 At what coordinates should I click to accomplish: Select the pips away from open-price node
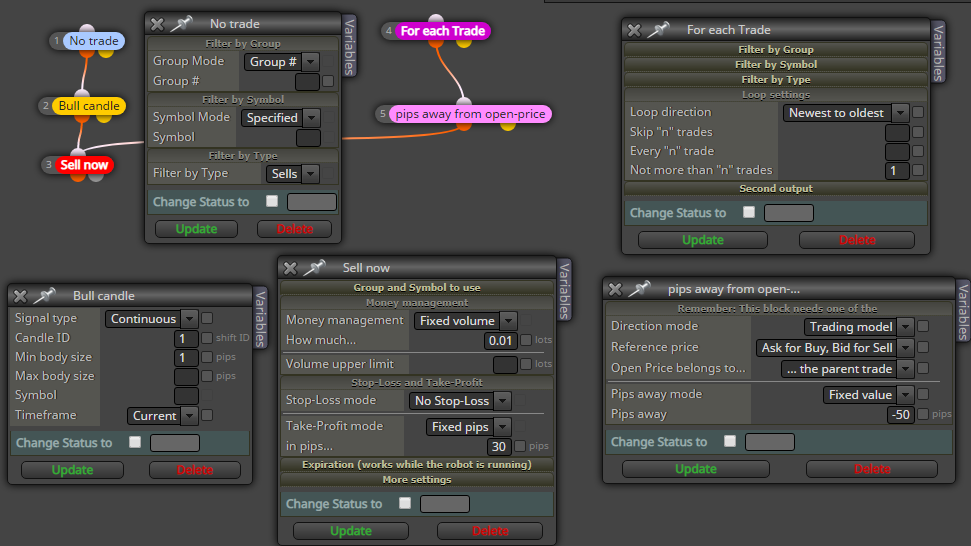pos(470,114)
